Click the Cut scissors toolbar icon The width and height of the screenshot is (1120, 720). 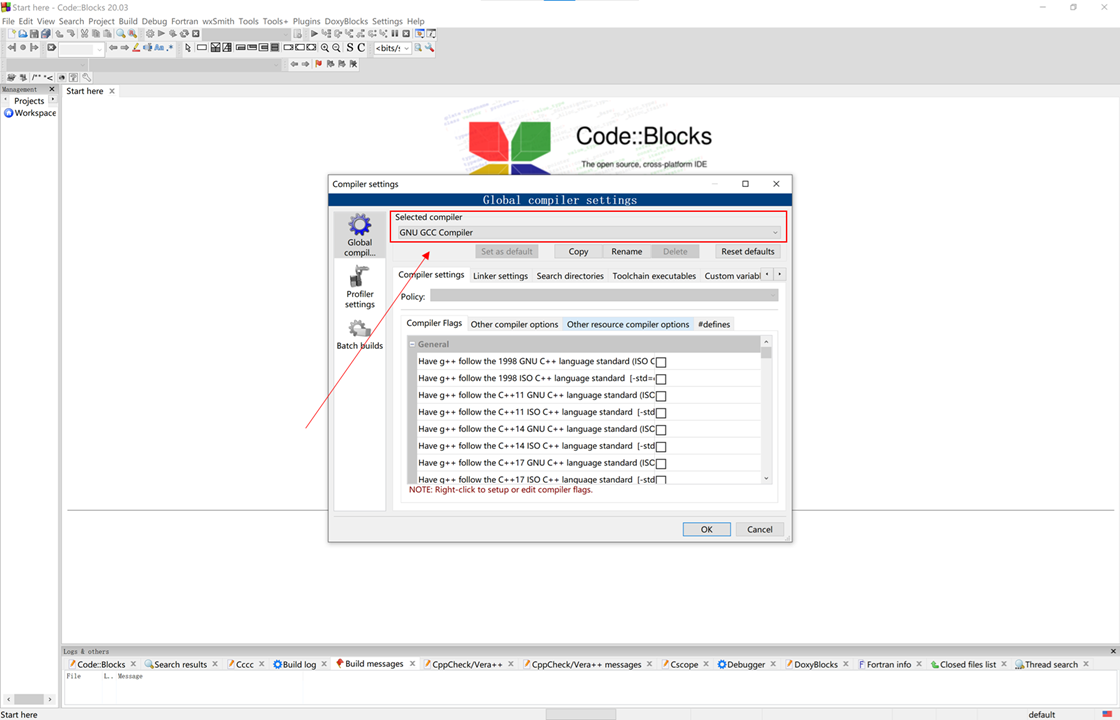(x=84, y=34)
